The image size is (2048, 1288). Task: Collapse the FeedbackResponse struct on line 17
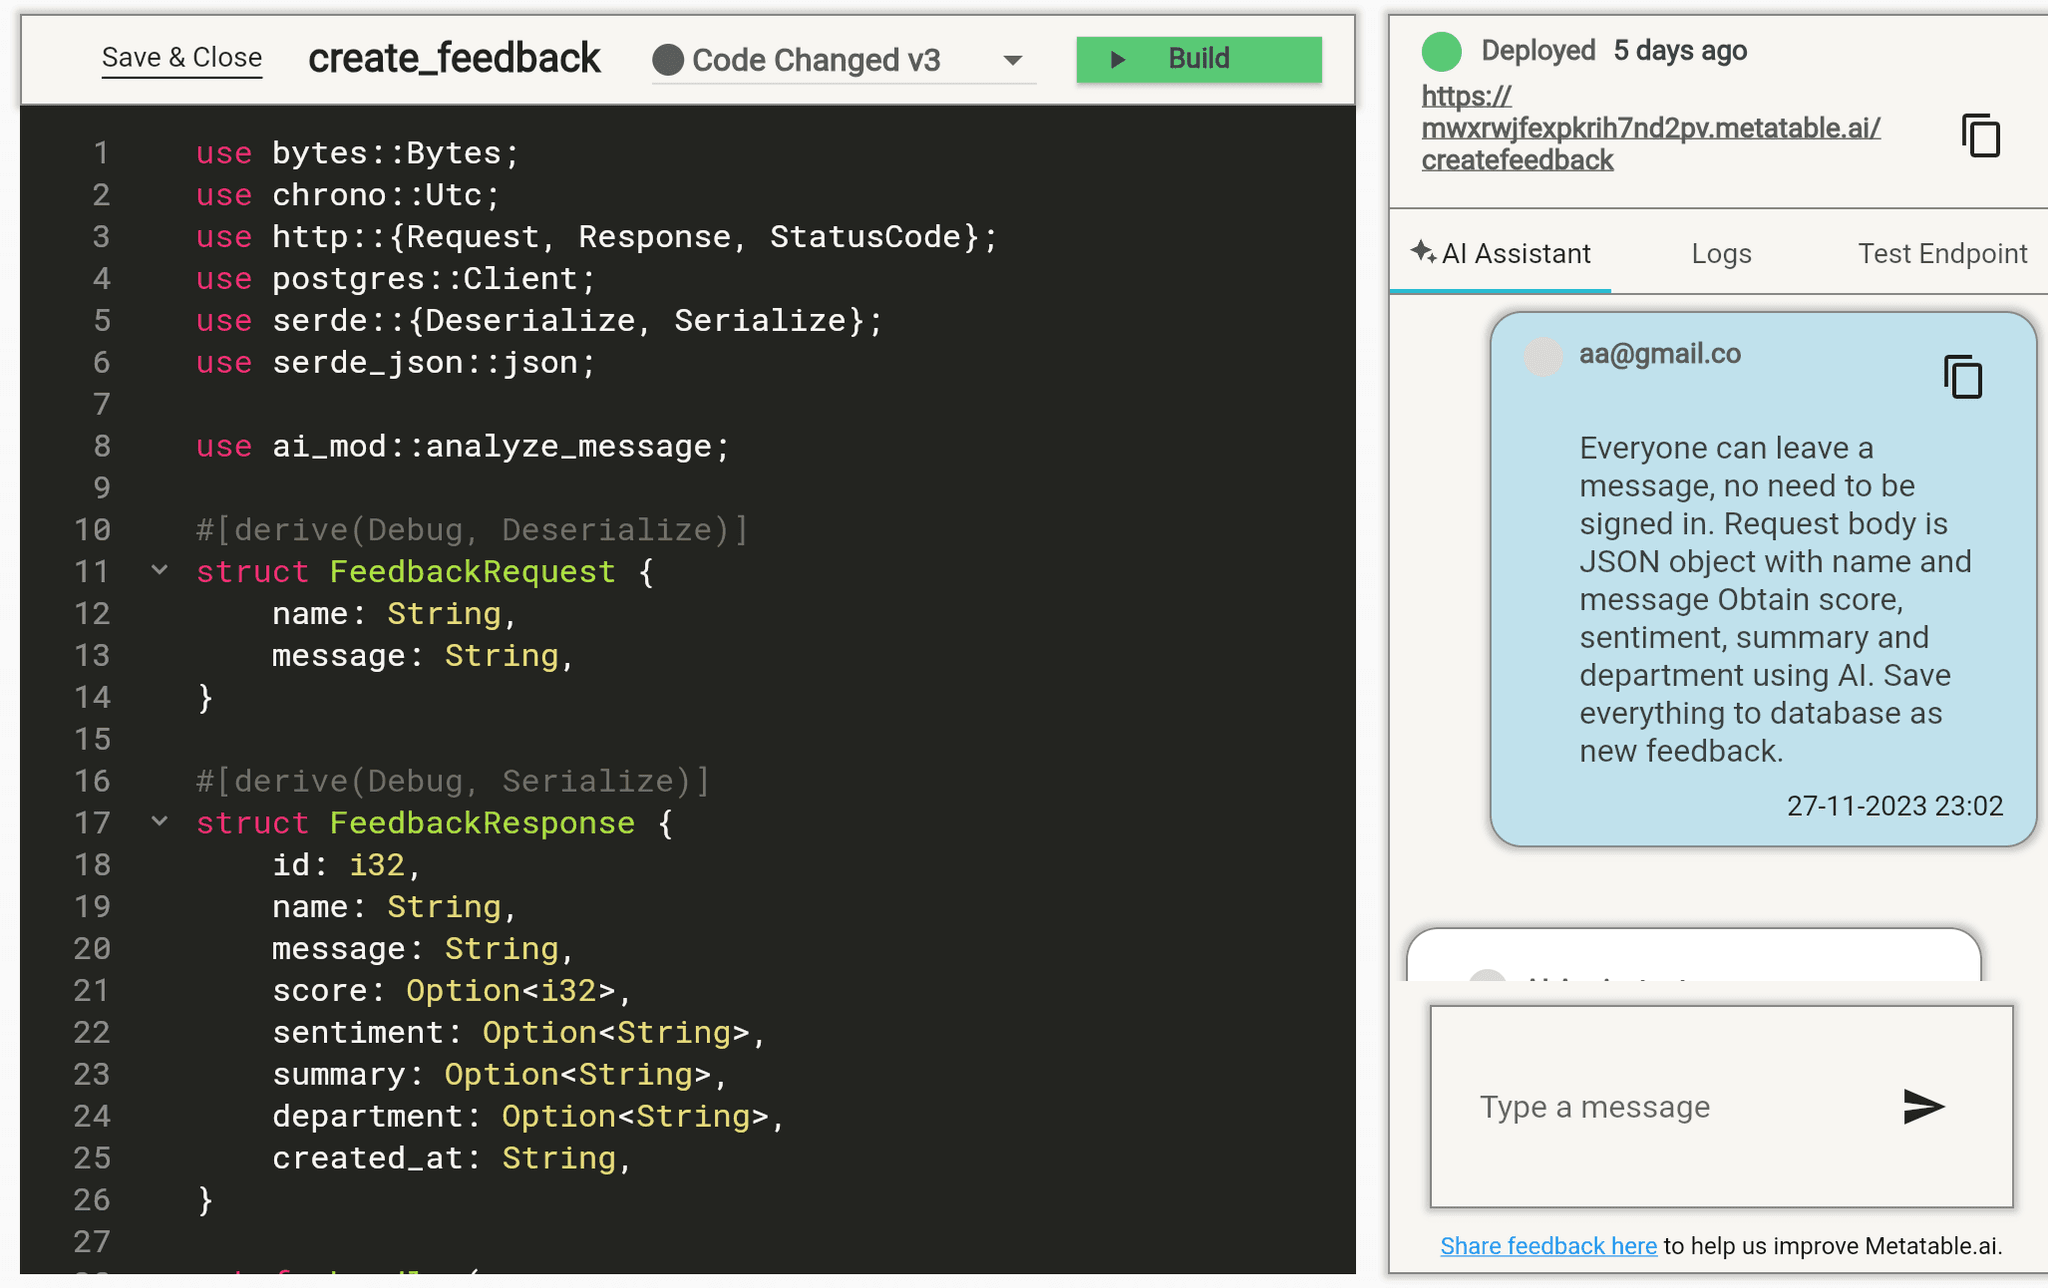[x=158, y=822]
